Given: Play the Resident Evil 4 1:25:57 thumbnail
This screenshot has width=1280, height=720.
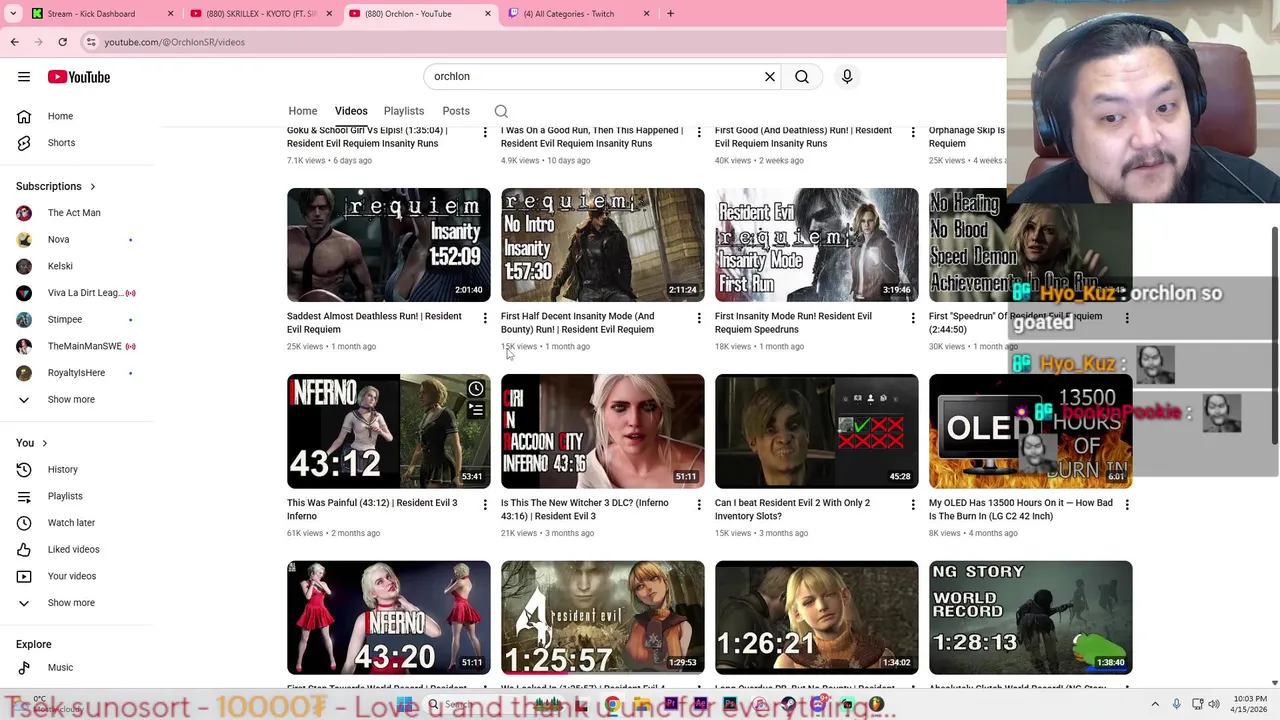Looking at the screenshot, I should click(603, 618).
